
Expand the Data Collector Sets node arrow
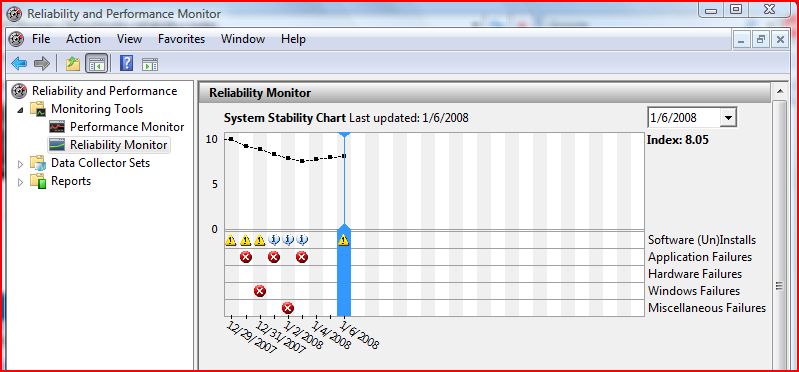(20, 164)
